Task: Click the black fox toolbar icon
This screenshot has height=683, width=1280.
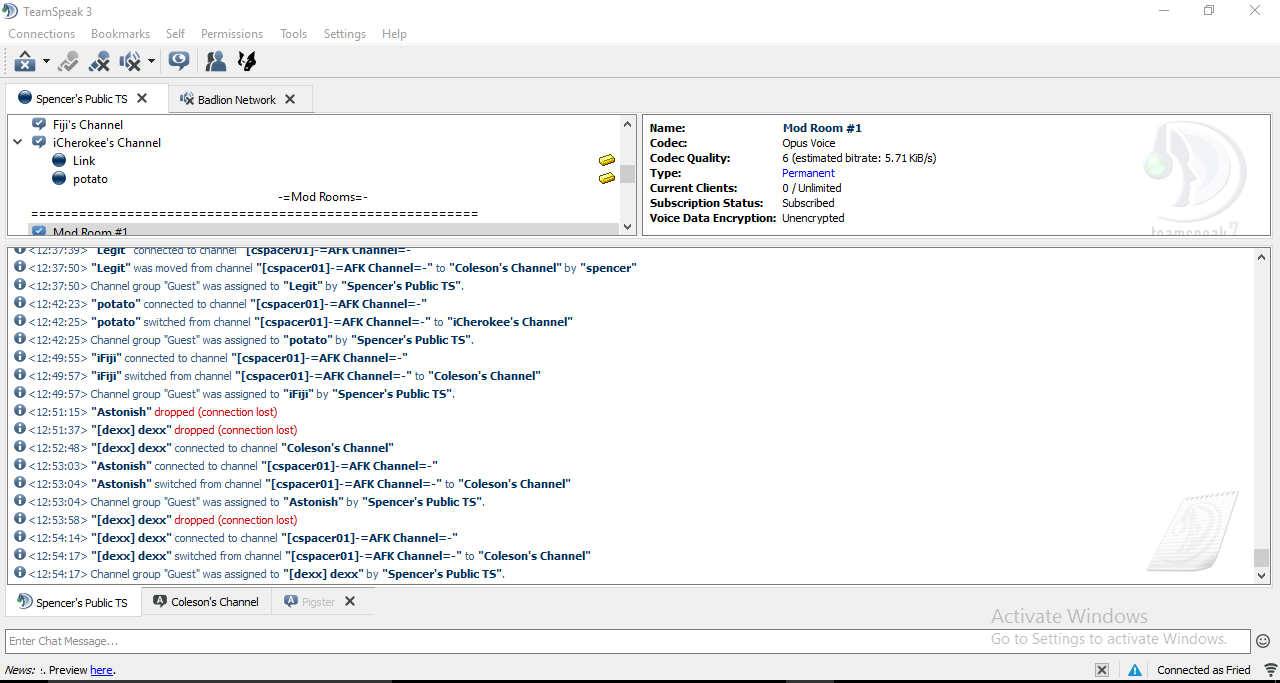Action: (x=247, y=62)
